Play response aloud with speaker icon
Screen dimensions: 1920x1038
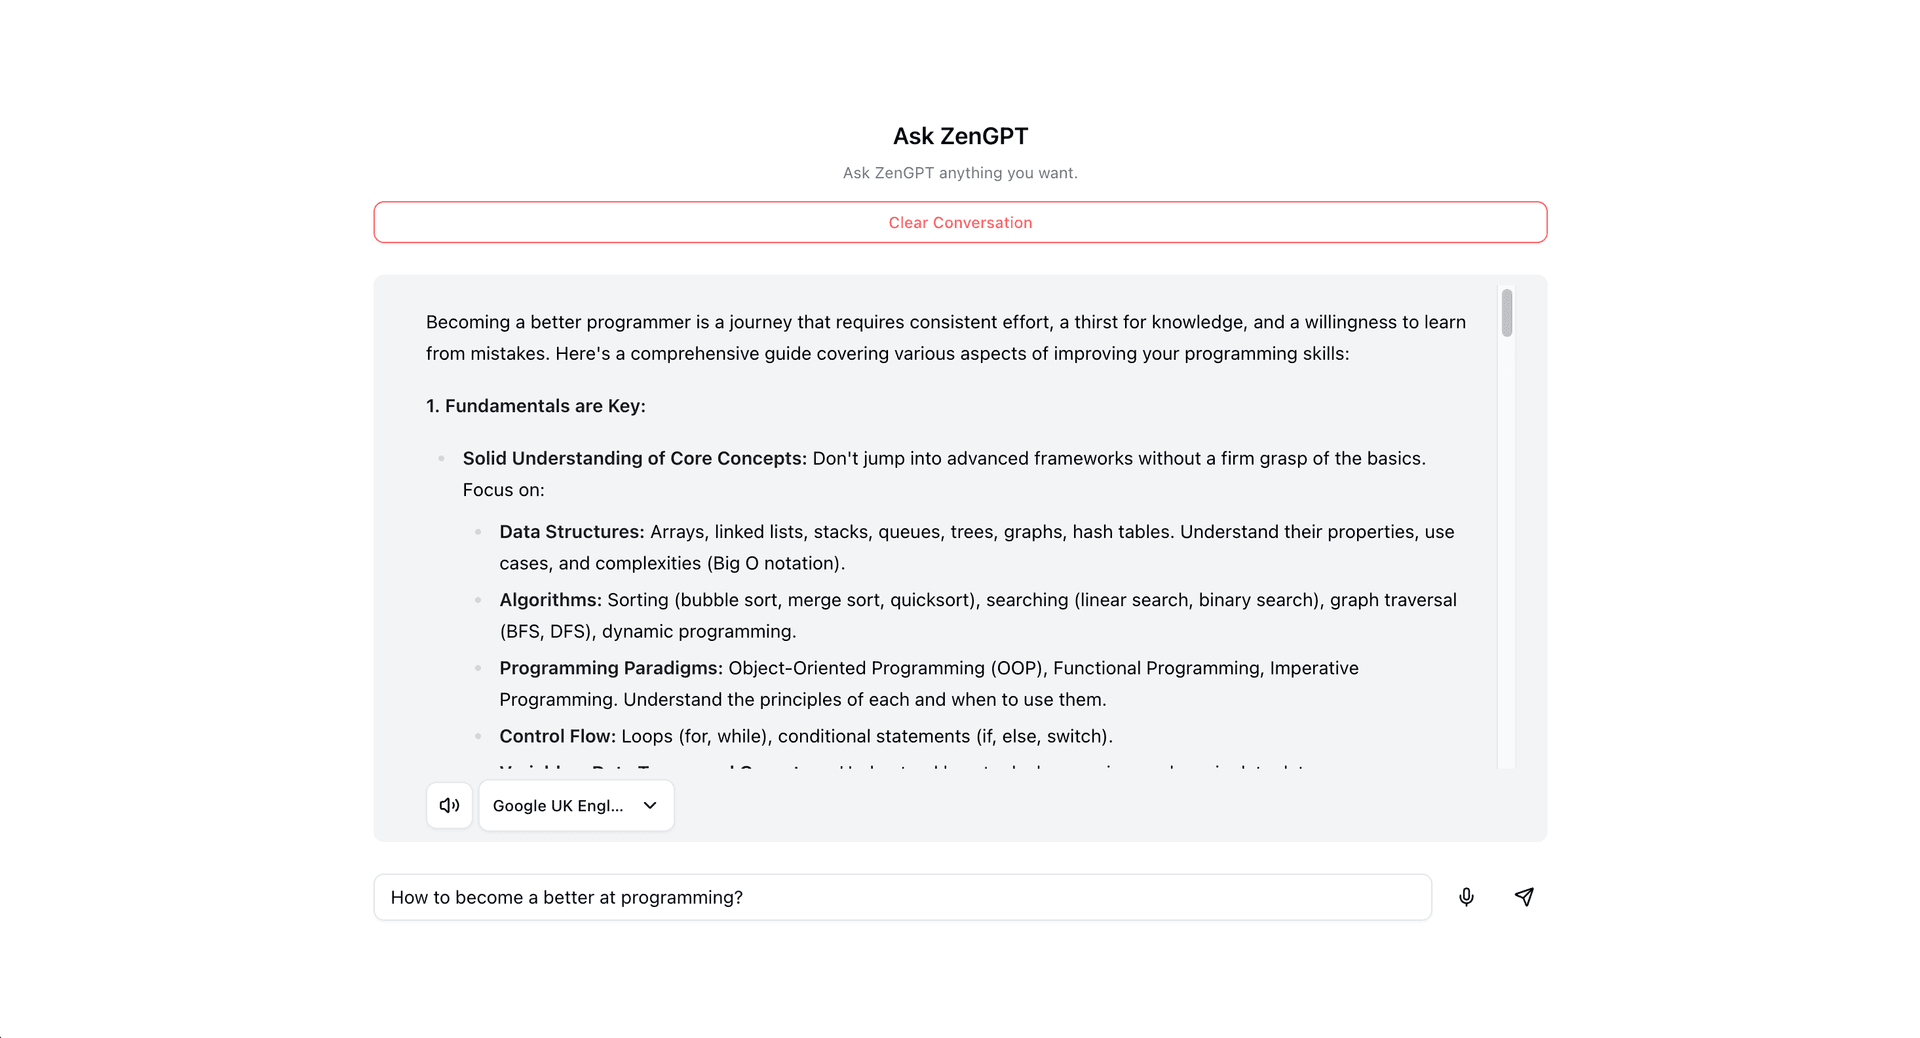pyautogui.click(x=449, y=805)
